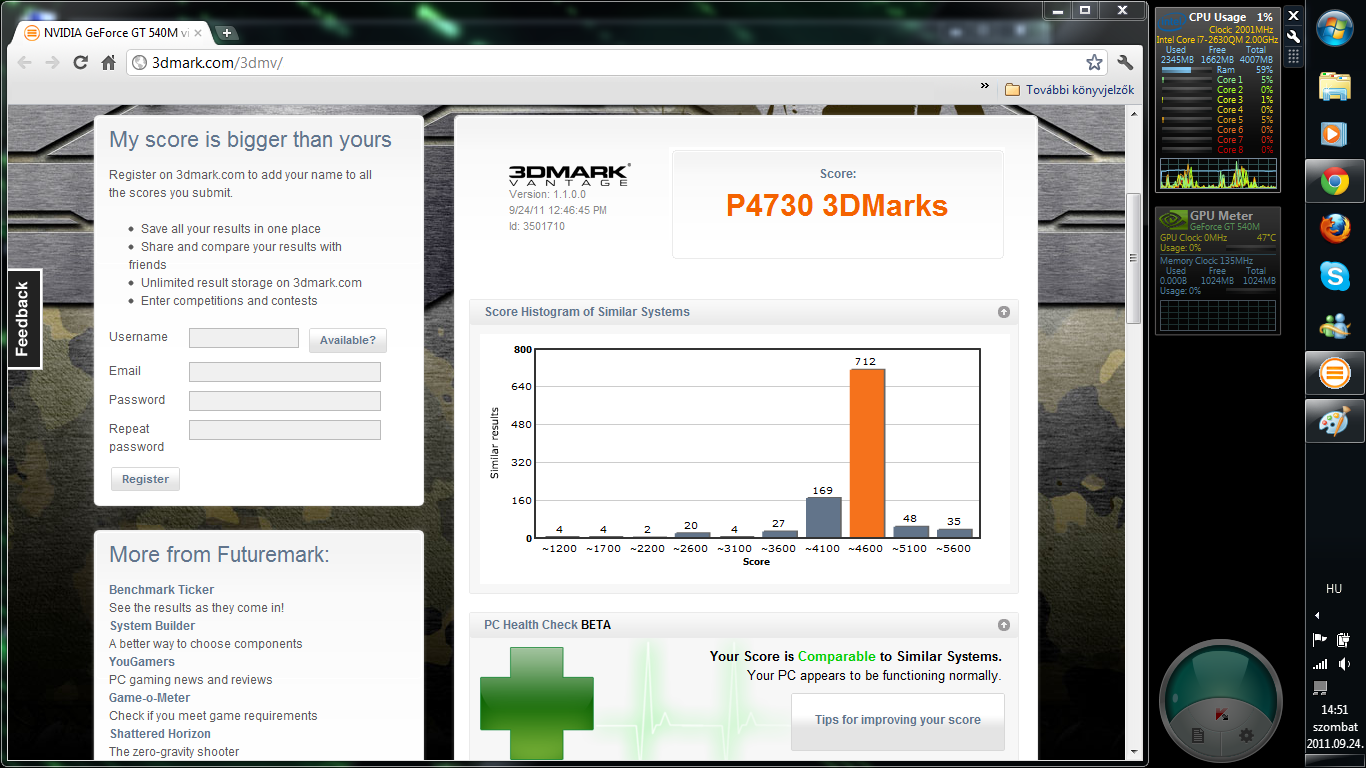Open További könyvjelzők bookmarks folder
The height and width of the screenshot is (768, 1366).
[x=1069, y=90]
